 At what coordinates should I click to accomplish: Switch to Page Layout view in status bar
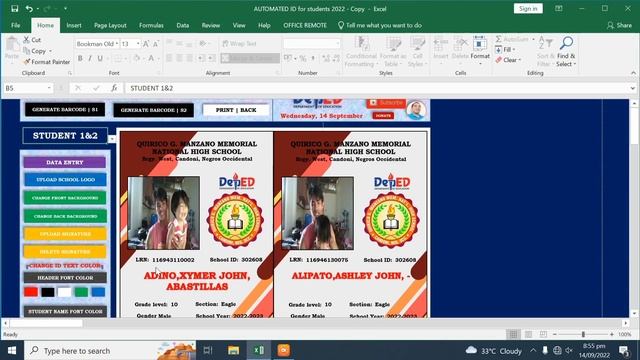pos(528,334)
